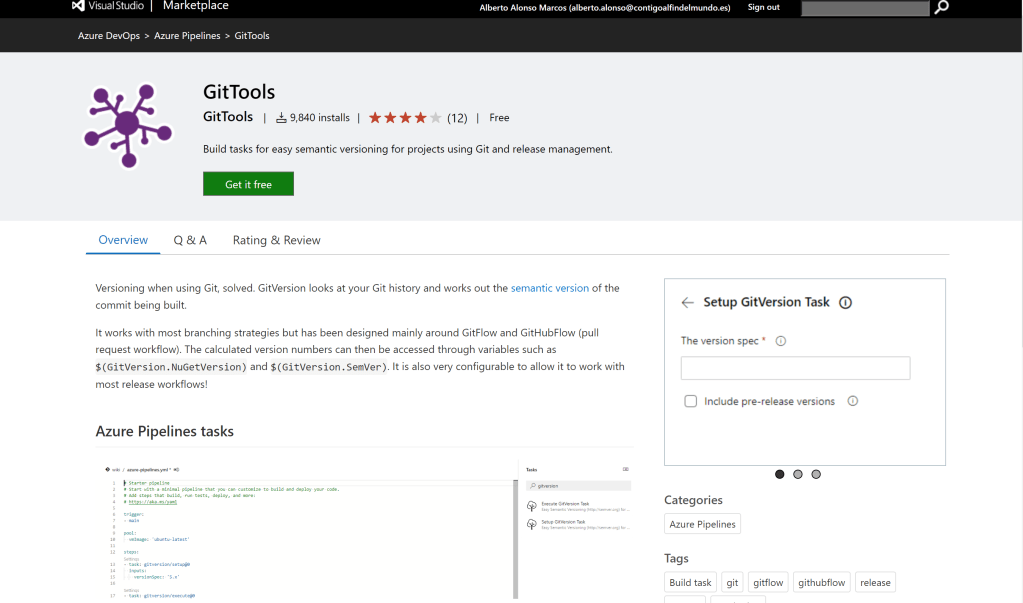The width and height of the screenshot is (1023, 603).
Task: Click info icon beside The version spec
Action: tap(781, 341)
